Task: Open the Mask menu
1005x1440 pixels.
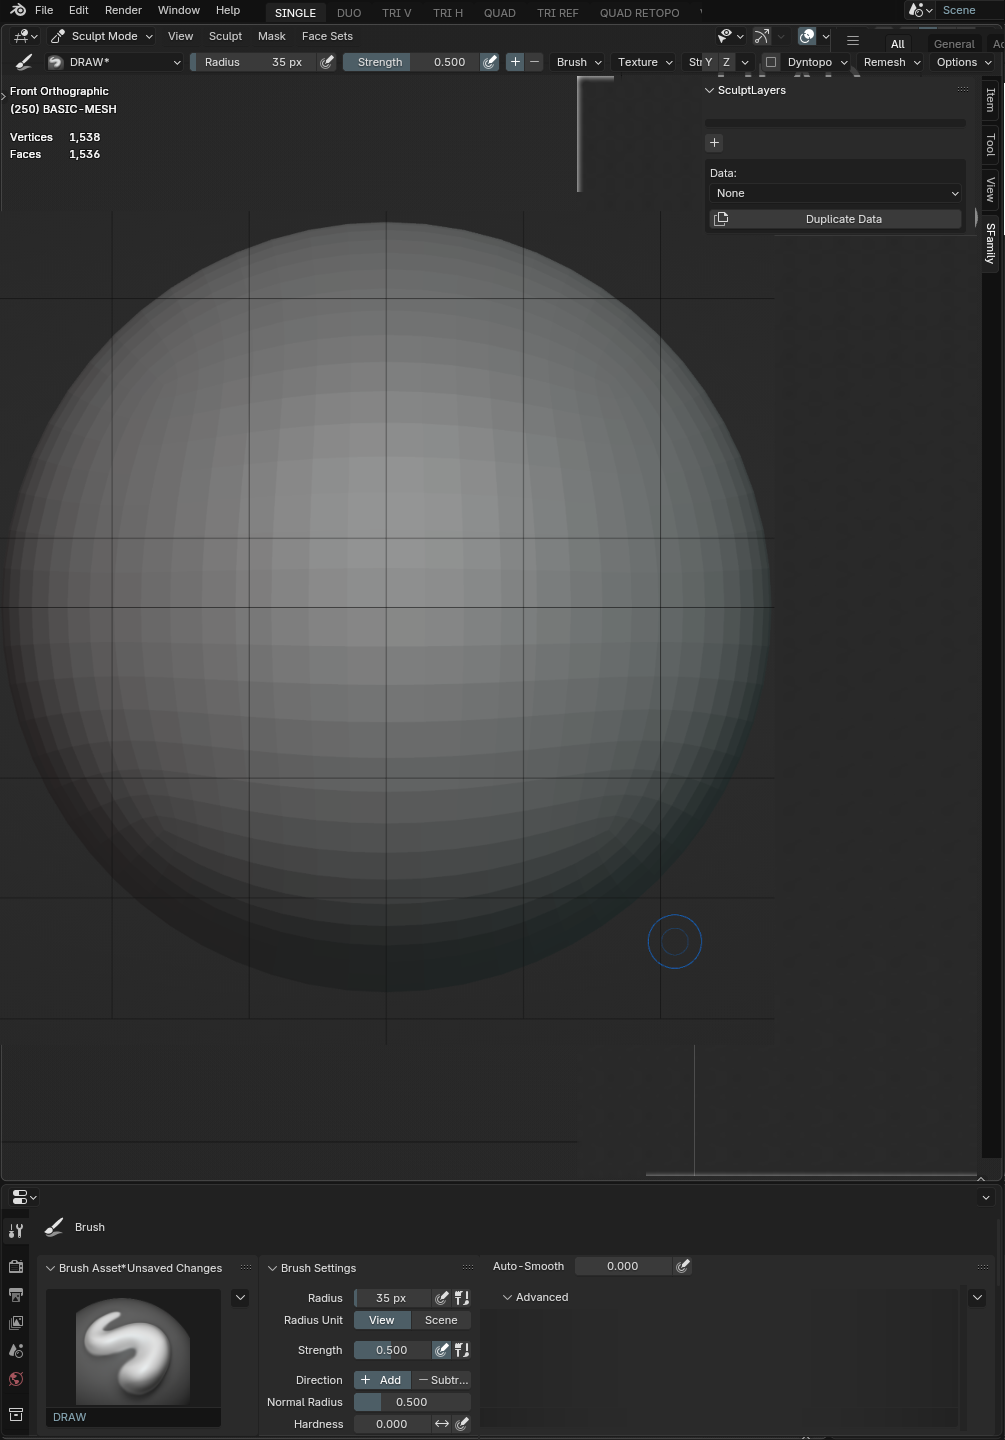Action: [x=271, y=36]
